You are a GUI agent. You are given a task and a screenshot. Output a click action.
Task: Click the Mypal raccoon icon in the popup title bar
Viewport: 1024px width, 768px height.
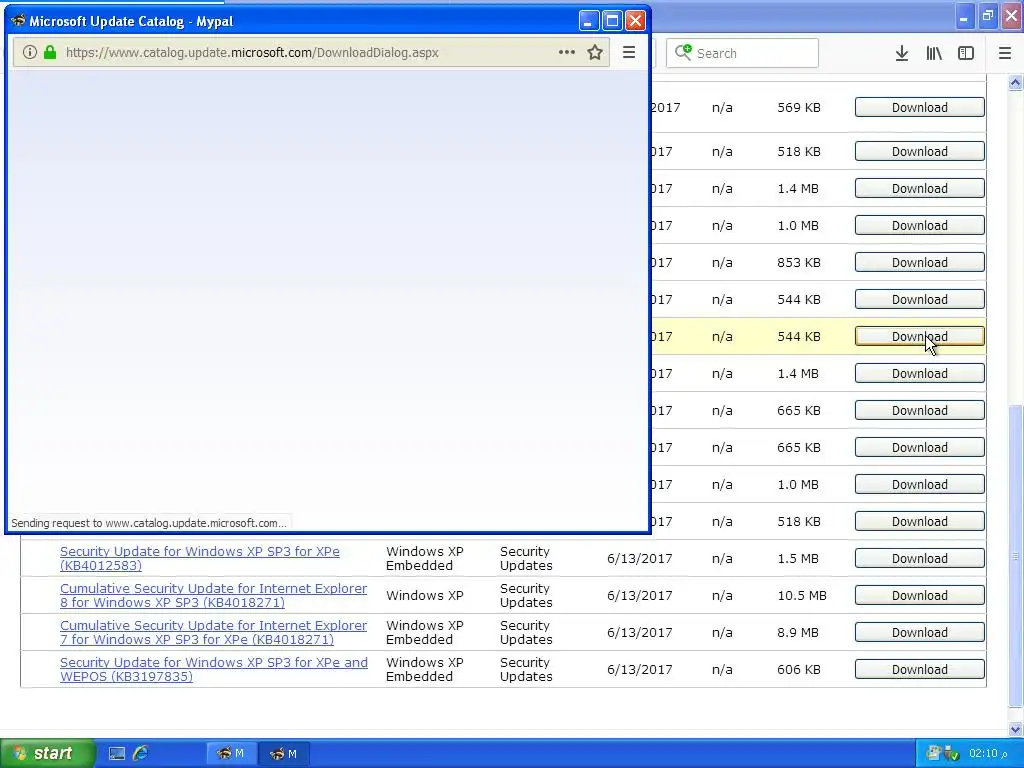click(18, 20)
